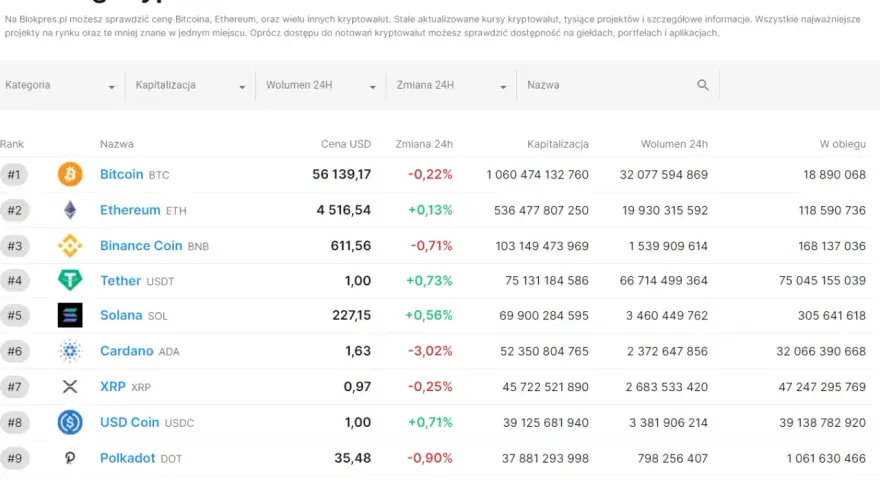Click Polkadot volume 798 256 407
Image resolution: width=880 pixels, height=480 pixels.
pos(673,458)
